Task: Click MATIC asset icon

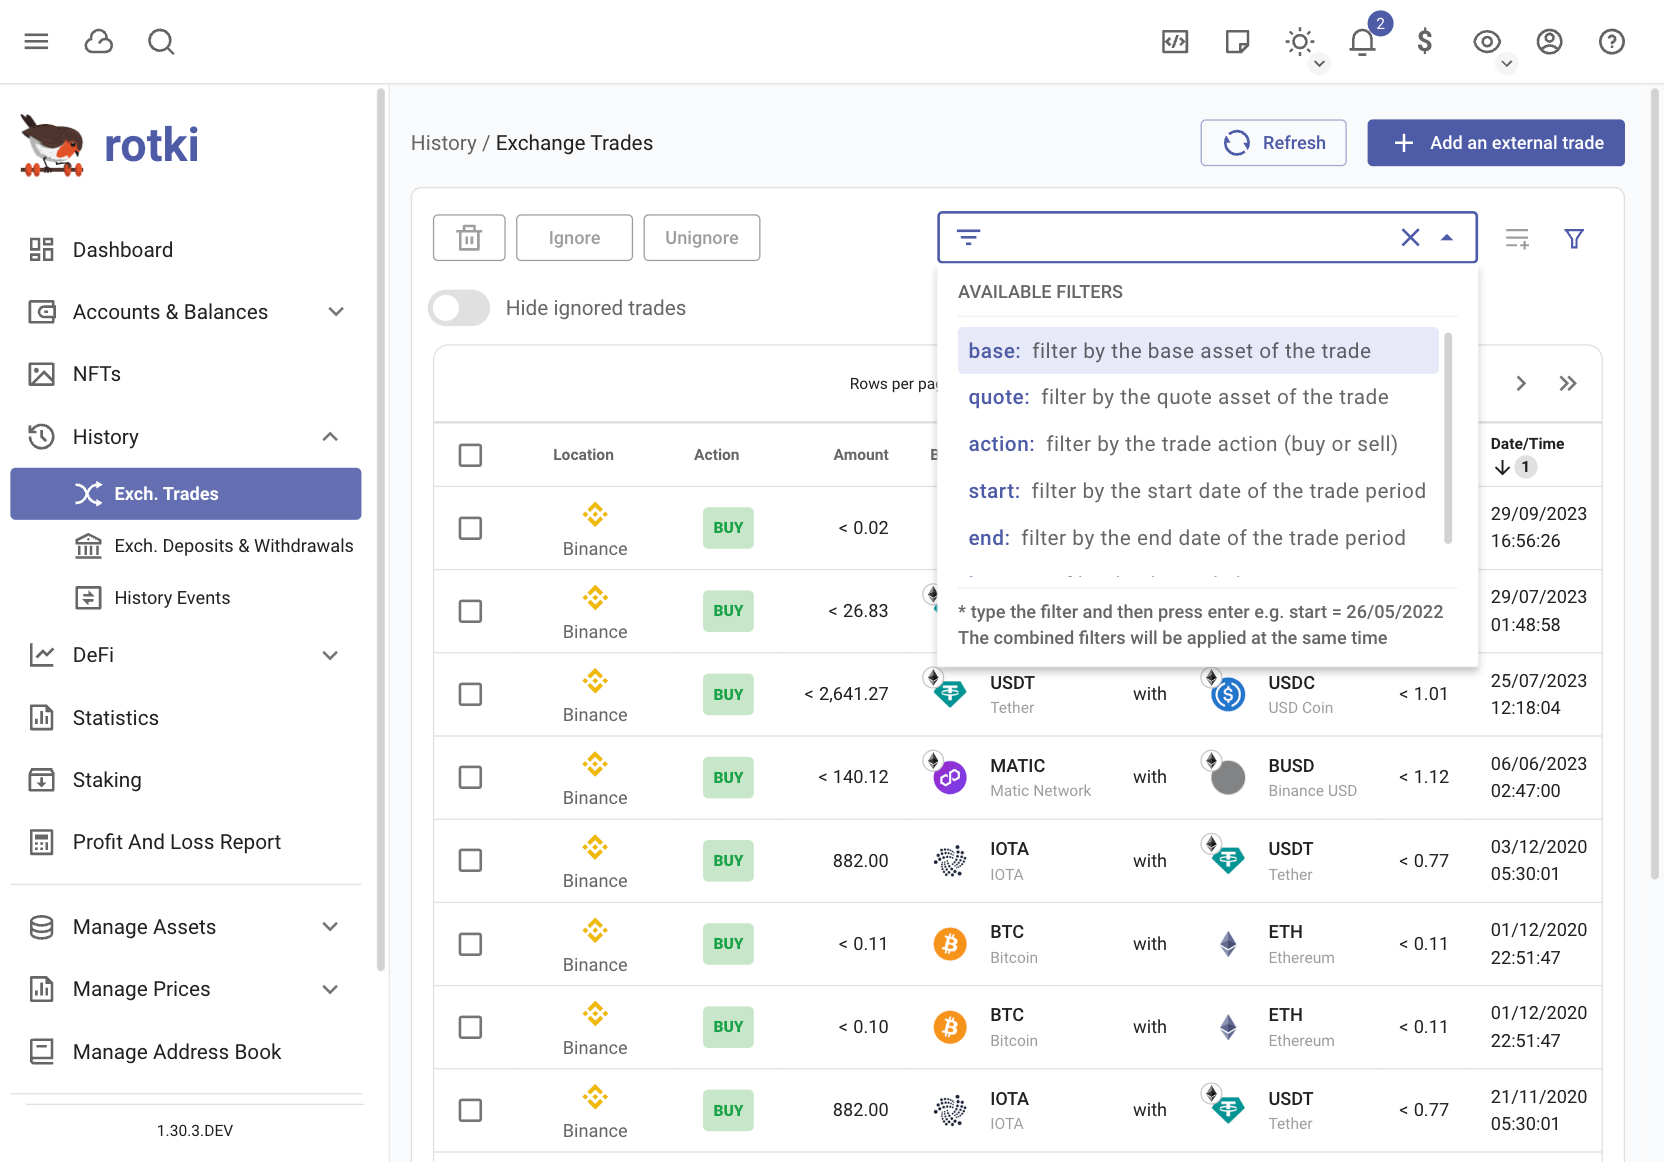Action: [x=949, y=777]
